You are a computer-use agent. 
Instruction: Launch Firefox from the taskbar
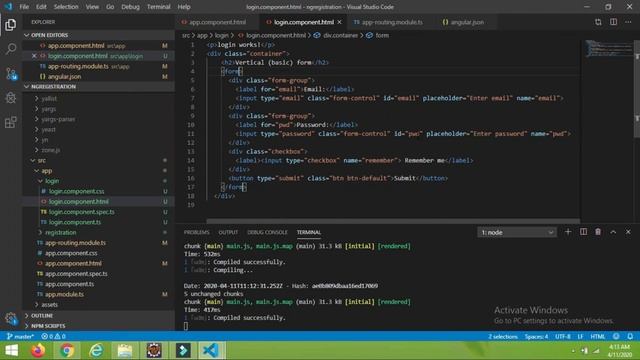[x=38, y=351]
